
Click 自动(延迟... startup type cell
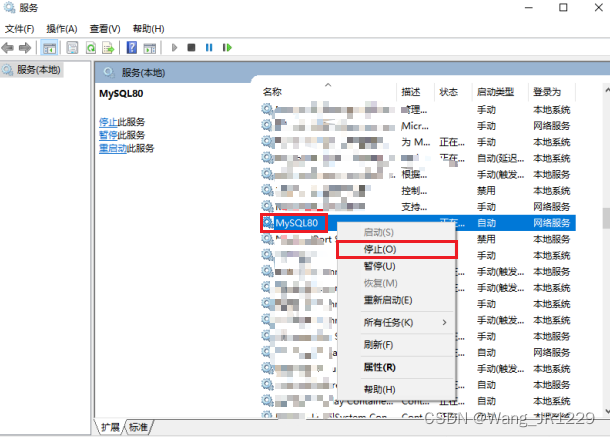501,158
